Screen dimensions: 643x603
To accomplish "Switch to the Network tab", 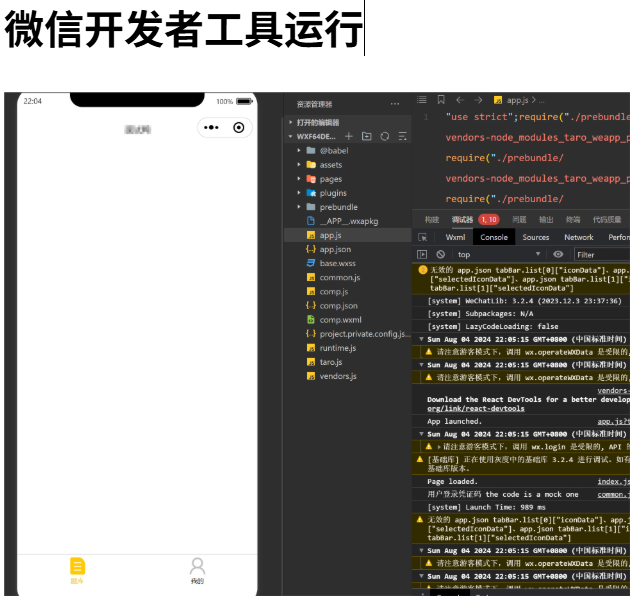I will click(578, 238).
